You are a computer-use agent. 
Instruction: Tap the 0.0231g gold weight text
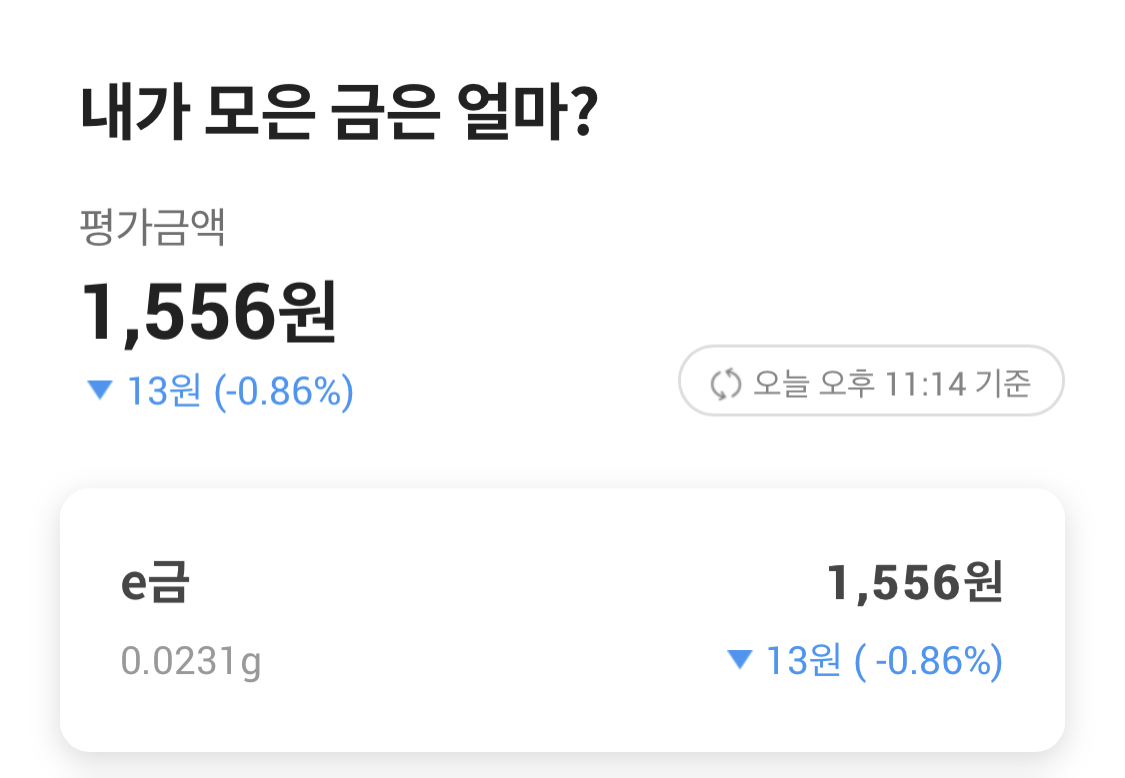click(x=191, y=661)
